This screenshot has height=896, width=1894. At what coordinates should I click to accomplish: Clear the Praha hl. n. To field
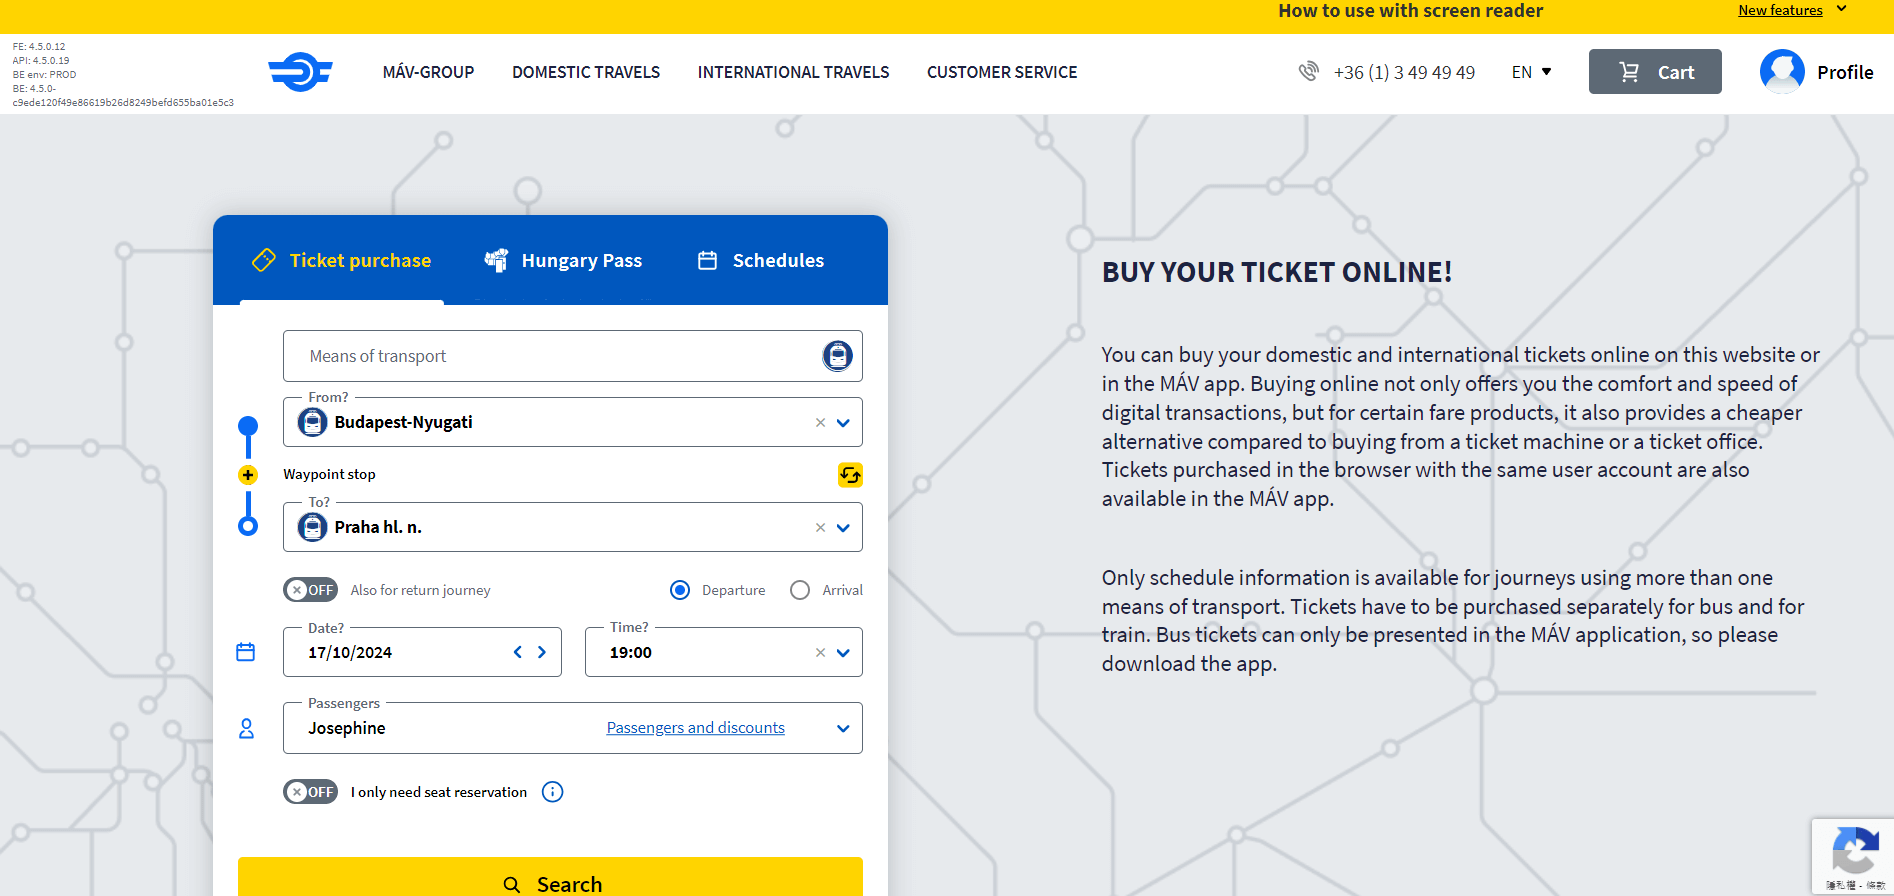click(820, 528)
